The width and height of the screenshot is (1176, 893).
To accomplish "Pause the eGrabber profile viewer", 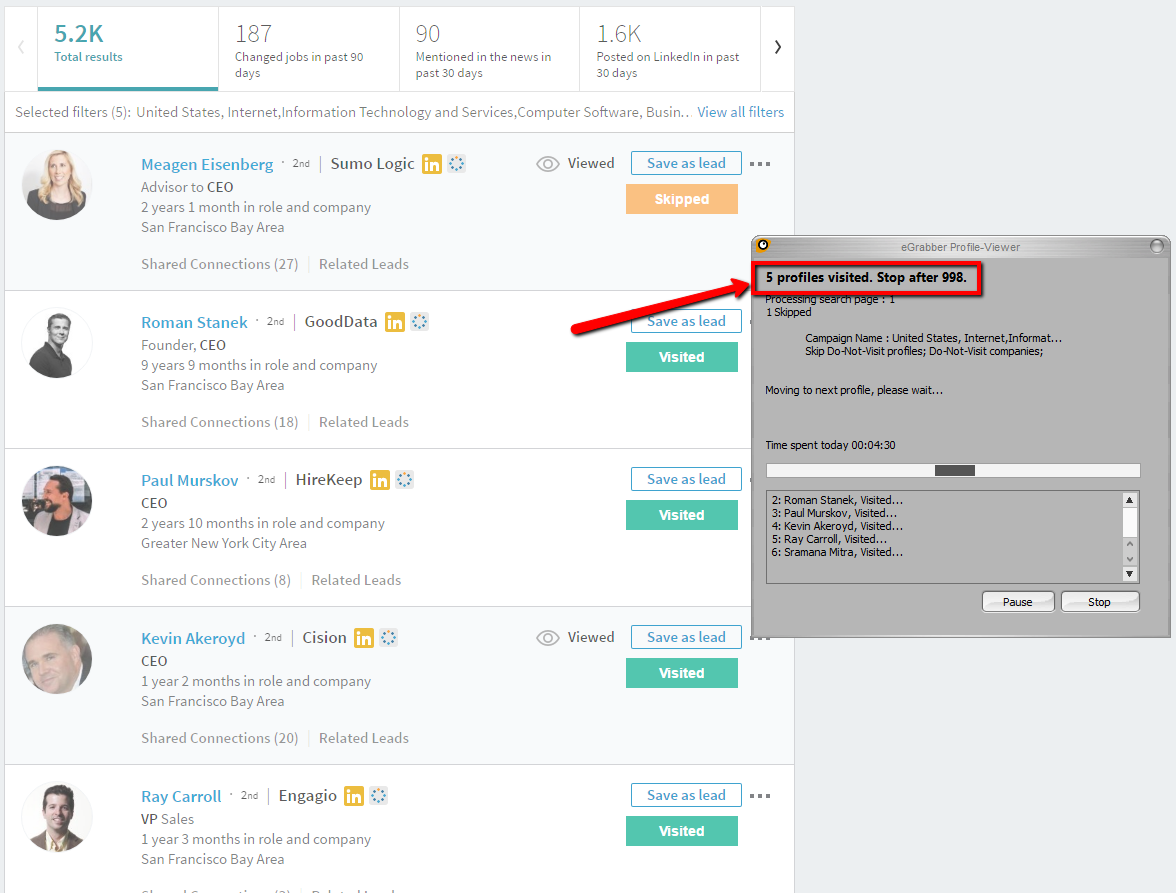I will coord(1018,602).
